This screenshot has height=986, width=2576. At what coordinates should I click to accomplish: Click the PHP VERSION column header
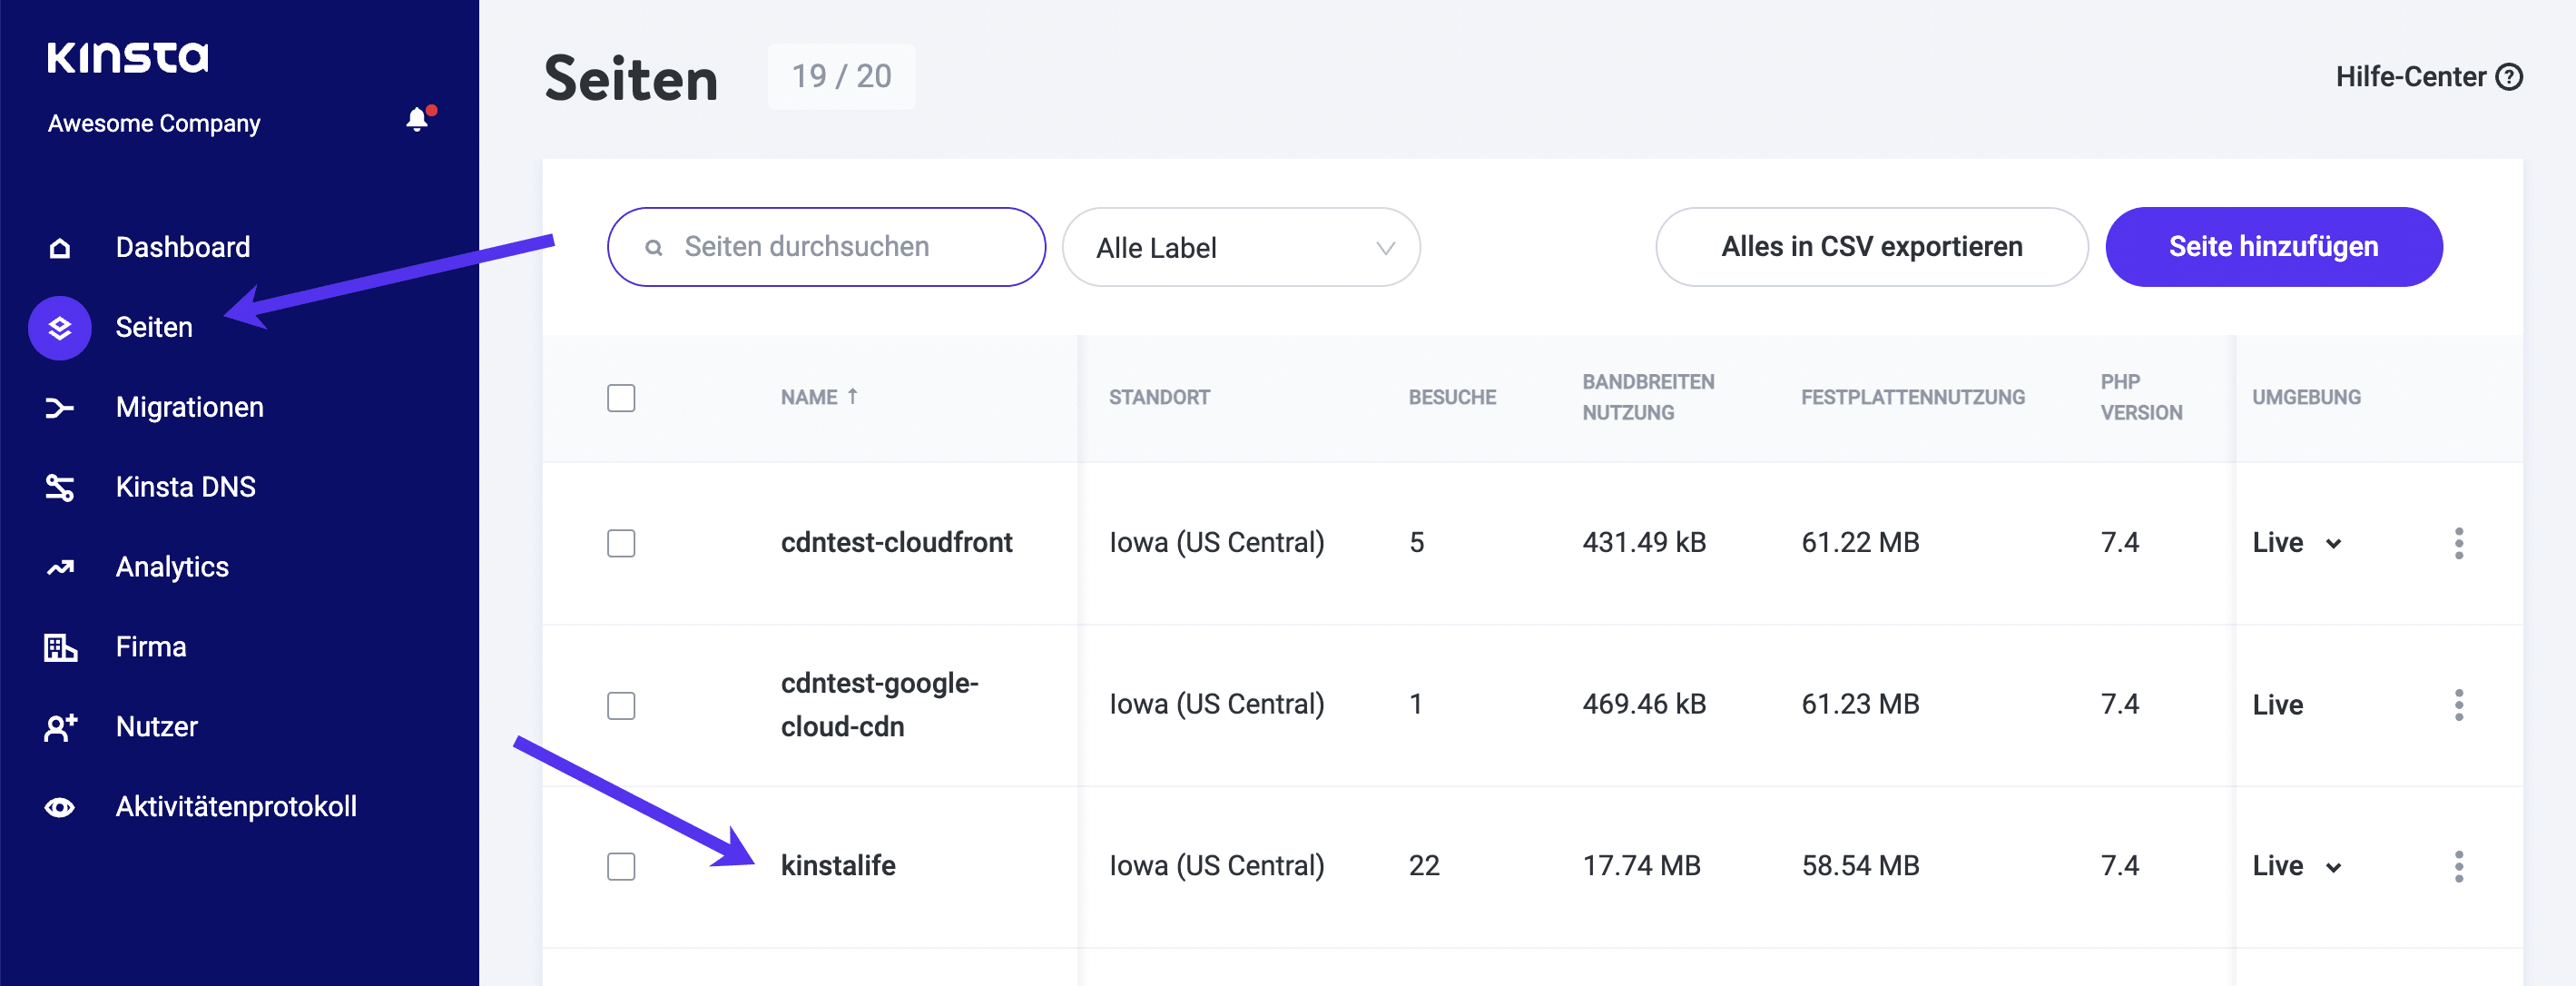pyautogui.click(x=2141, y=397)
